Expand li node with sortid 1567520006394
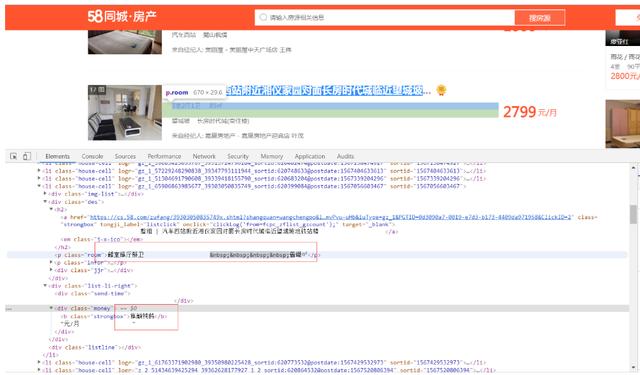This screenshot has width=640, height=375. (39, 370)
